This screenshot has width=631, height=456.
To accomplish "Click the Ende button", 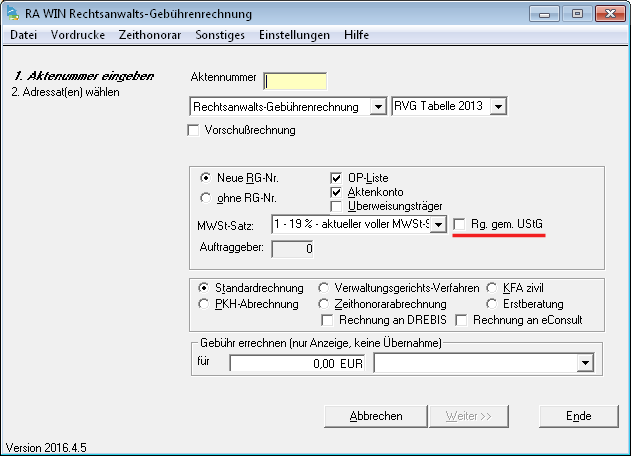I will (579, 416).
